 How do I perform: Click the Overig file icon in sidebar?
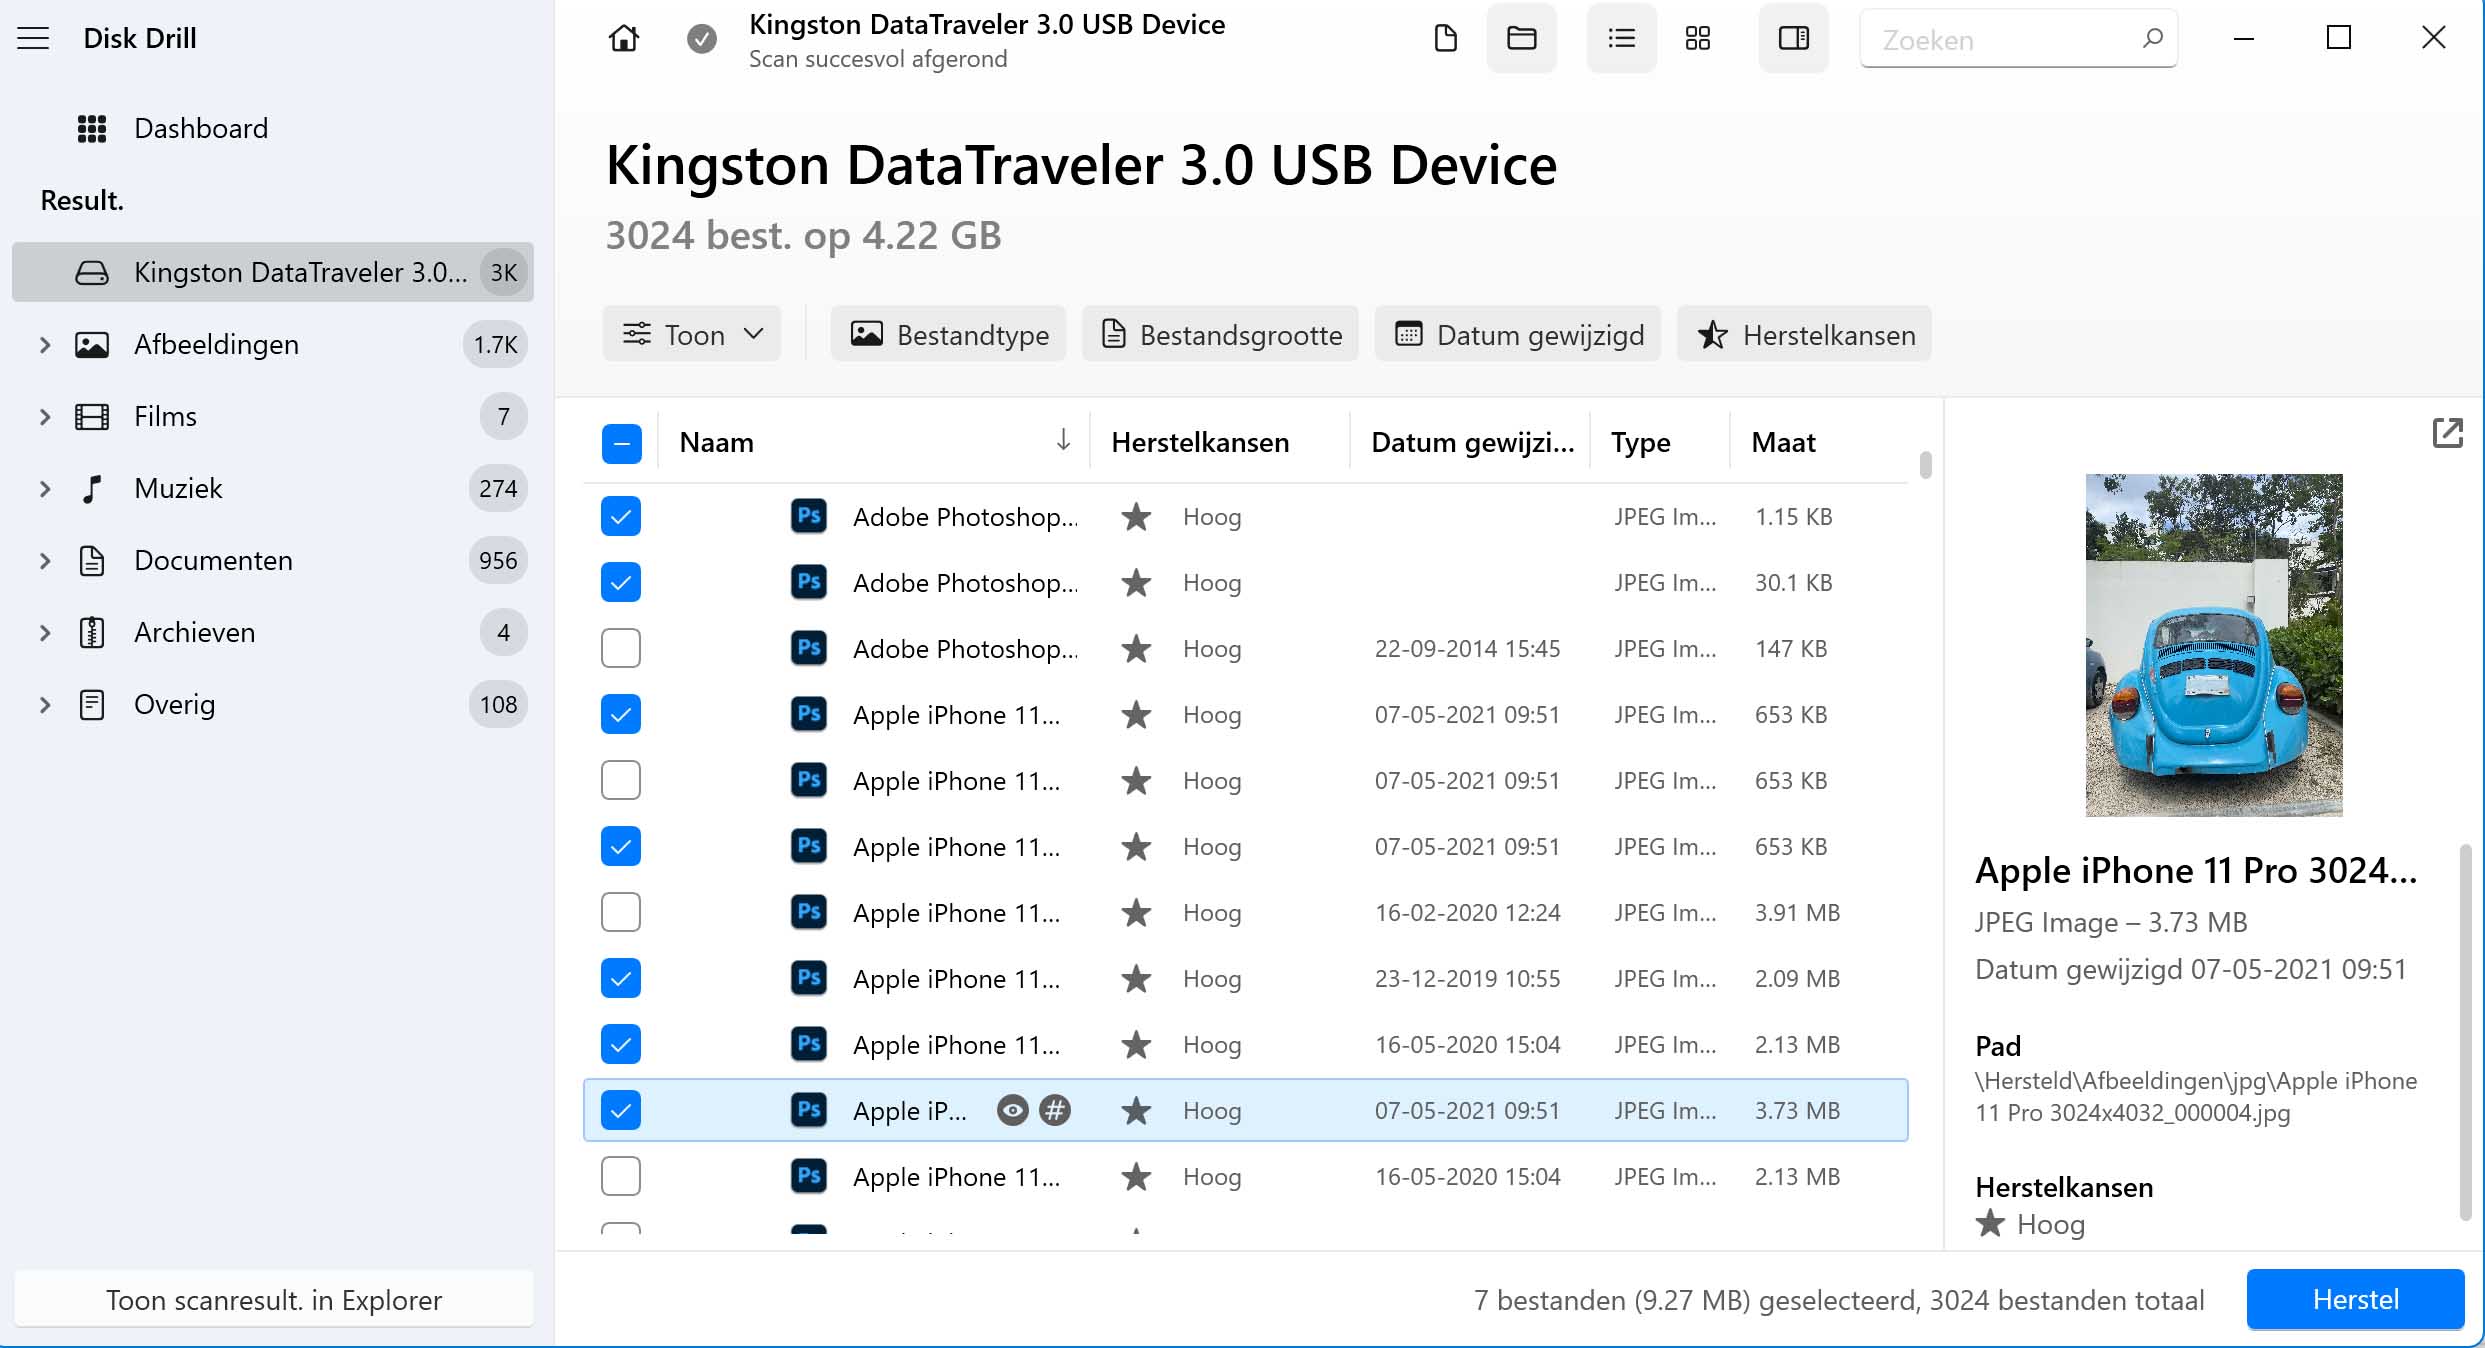tap(92, 705)
